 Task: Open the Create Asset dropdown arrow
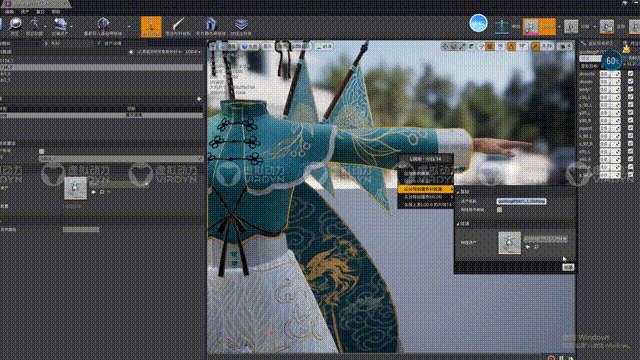click(71, 27)
